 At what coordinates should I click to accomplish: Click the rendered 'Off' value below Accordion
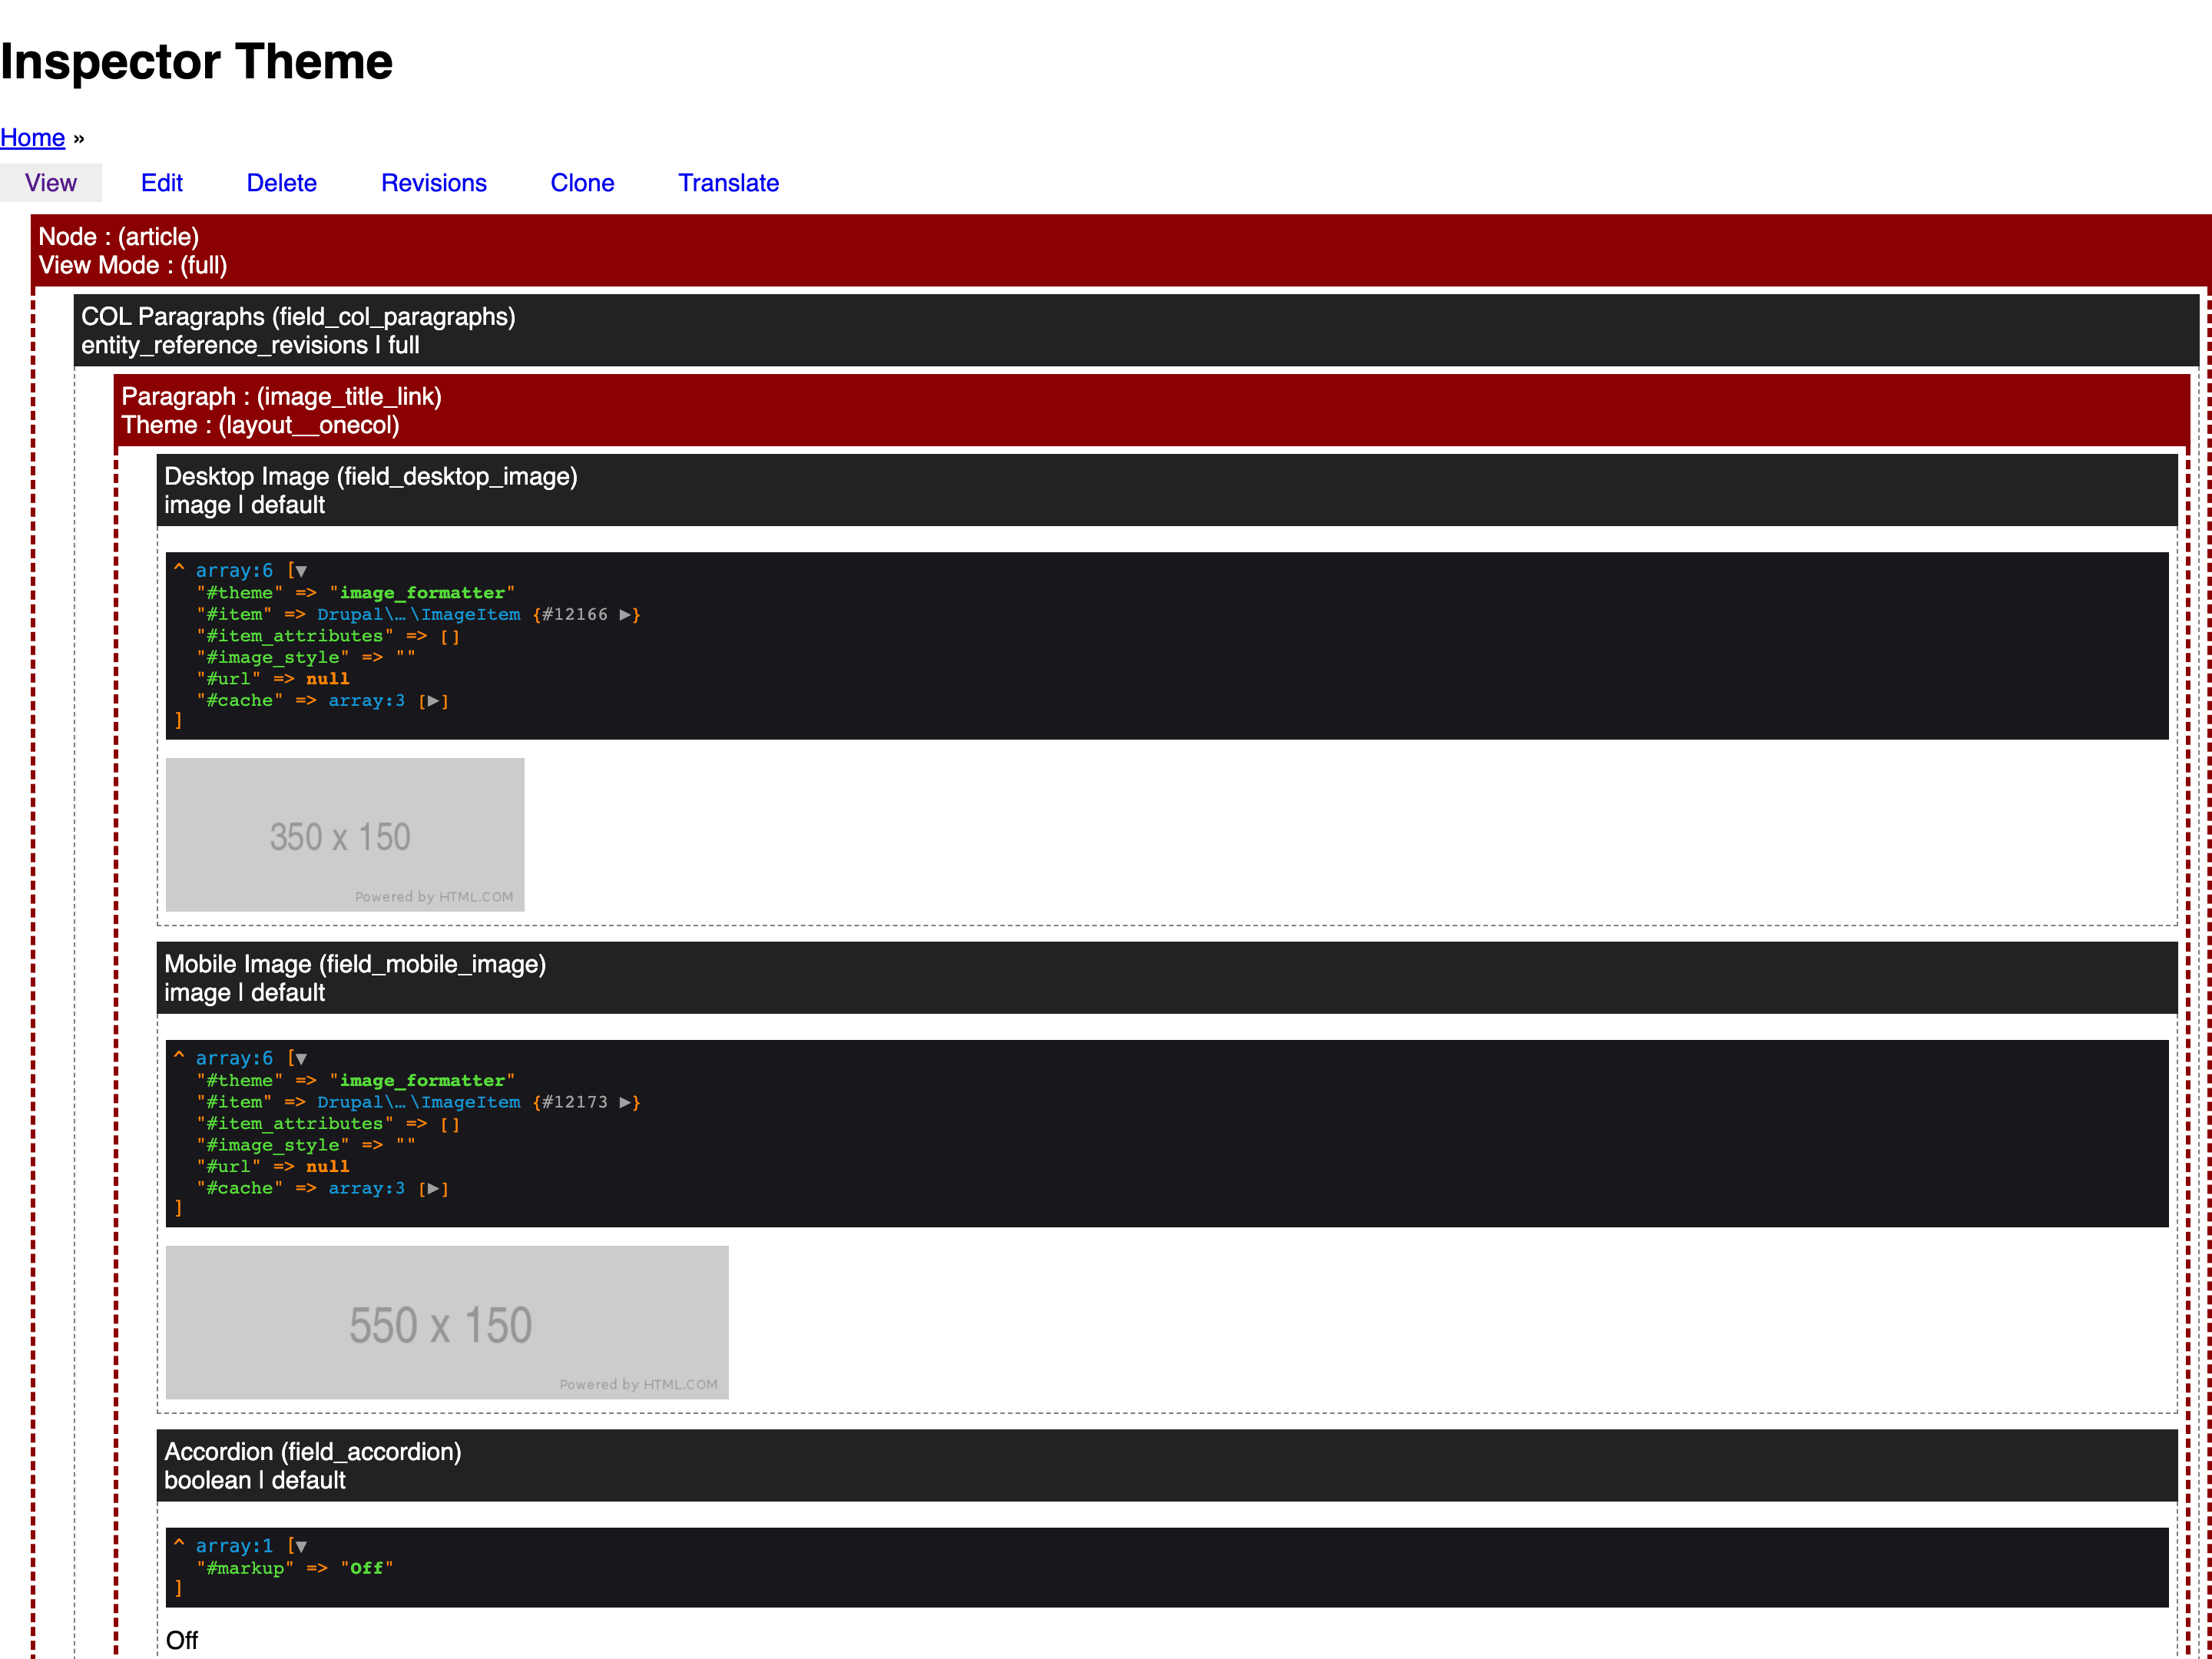(x=182, y=1641)
